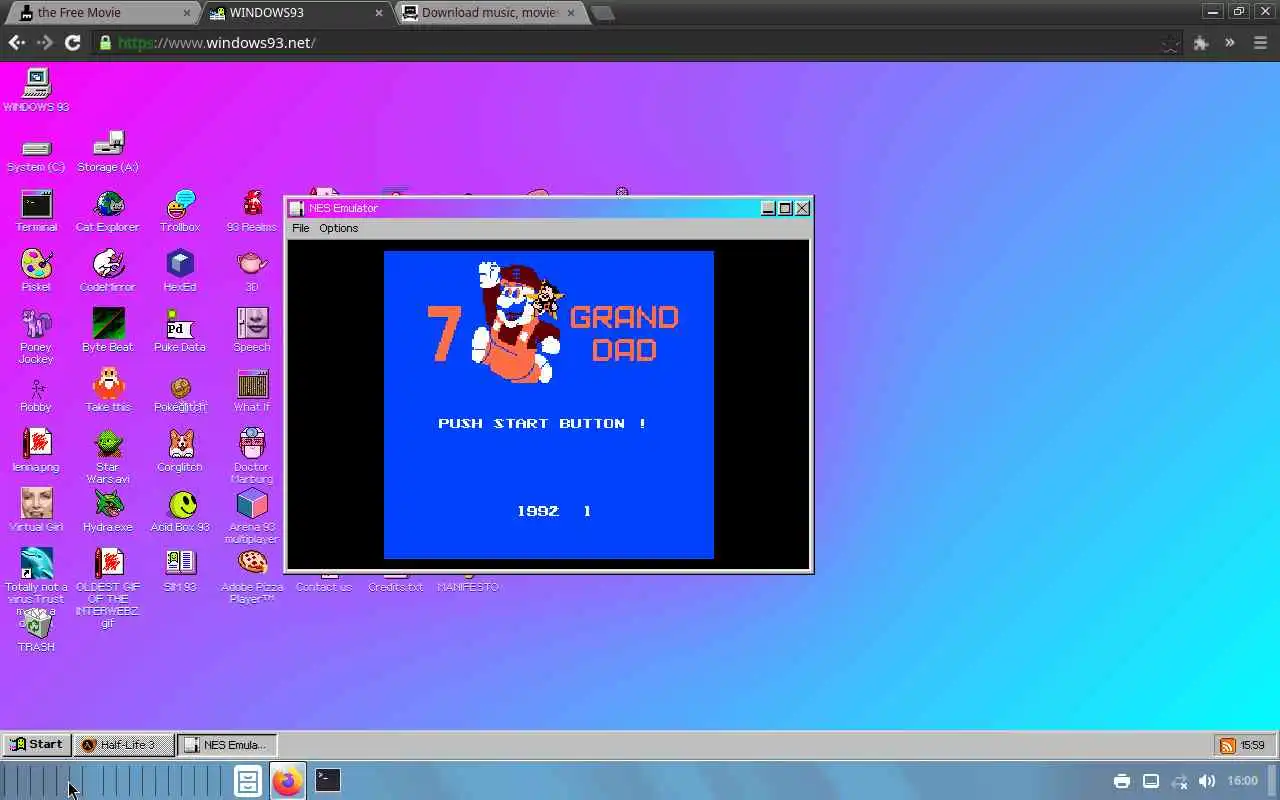This screenshot has height=800, width=1280.
Task: Open the Options menu in NES Emulator
Action: tap(338, 228)
